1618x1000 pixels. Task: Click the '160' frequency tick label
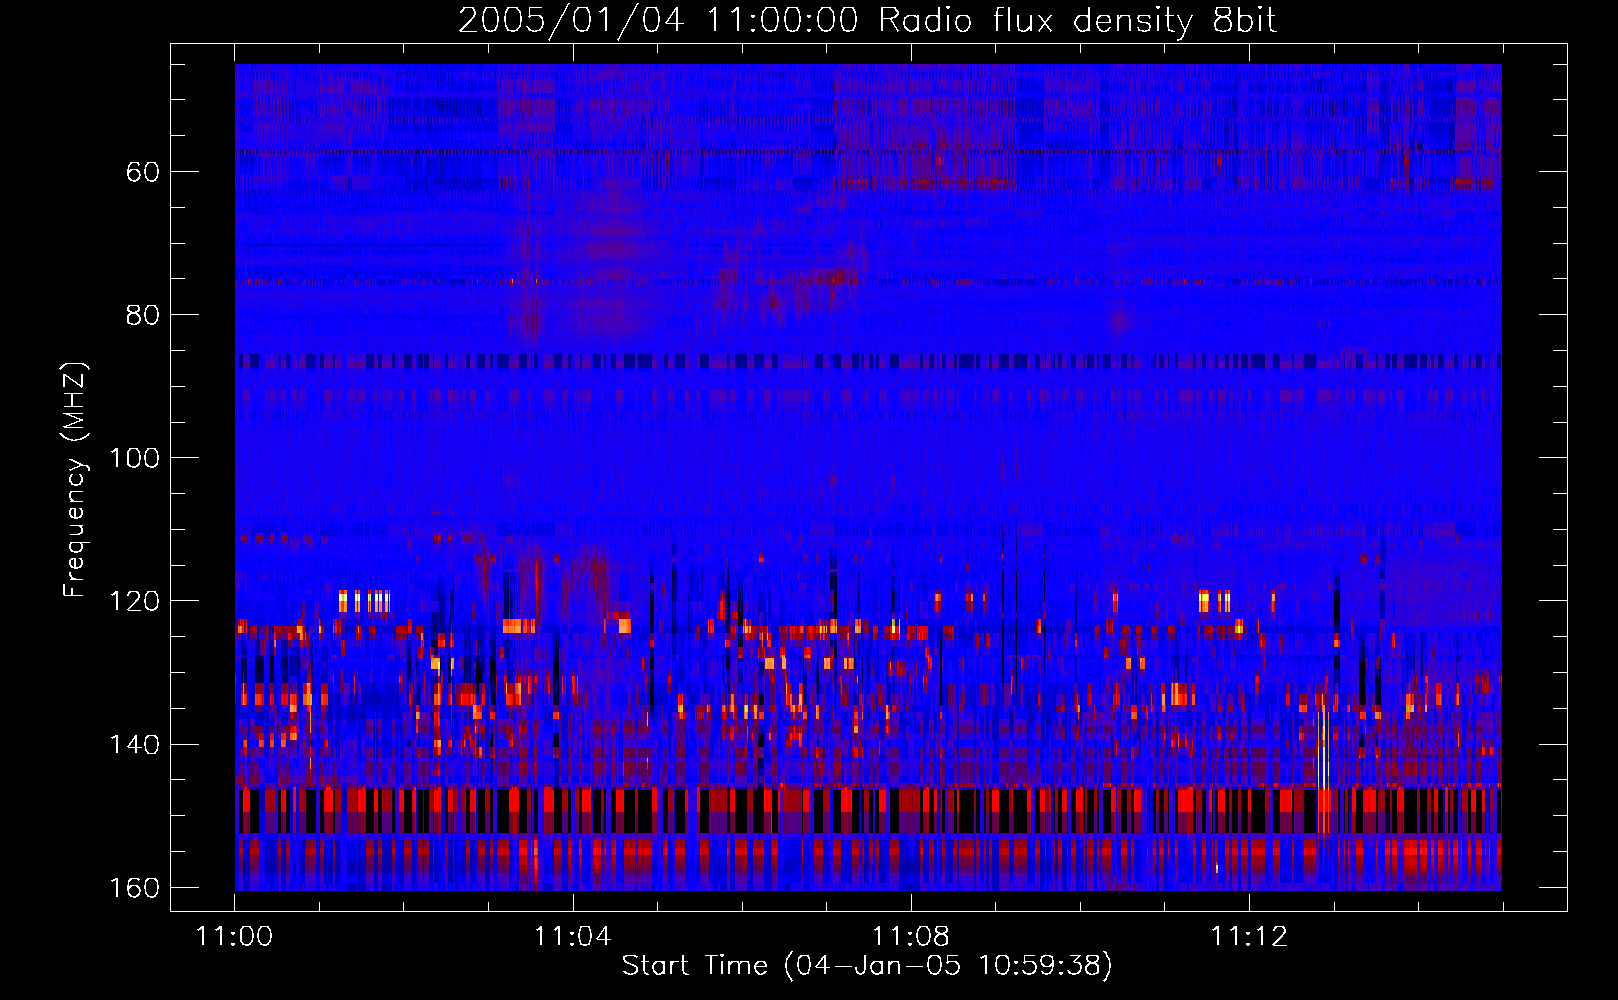point(134,888)
